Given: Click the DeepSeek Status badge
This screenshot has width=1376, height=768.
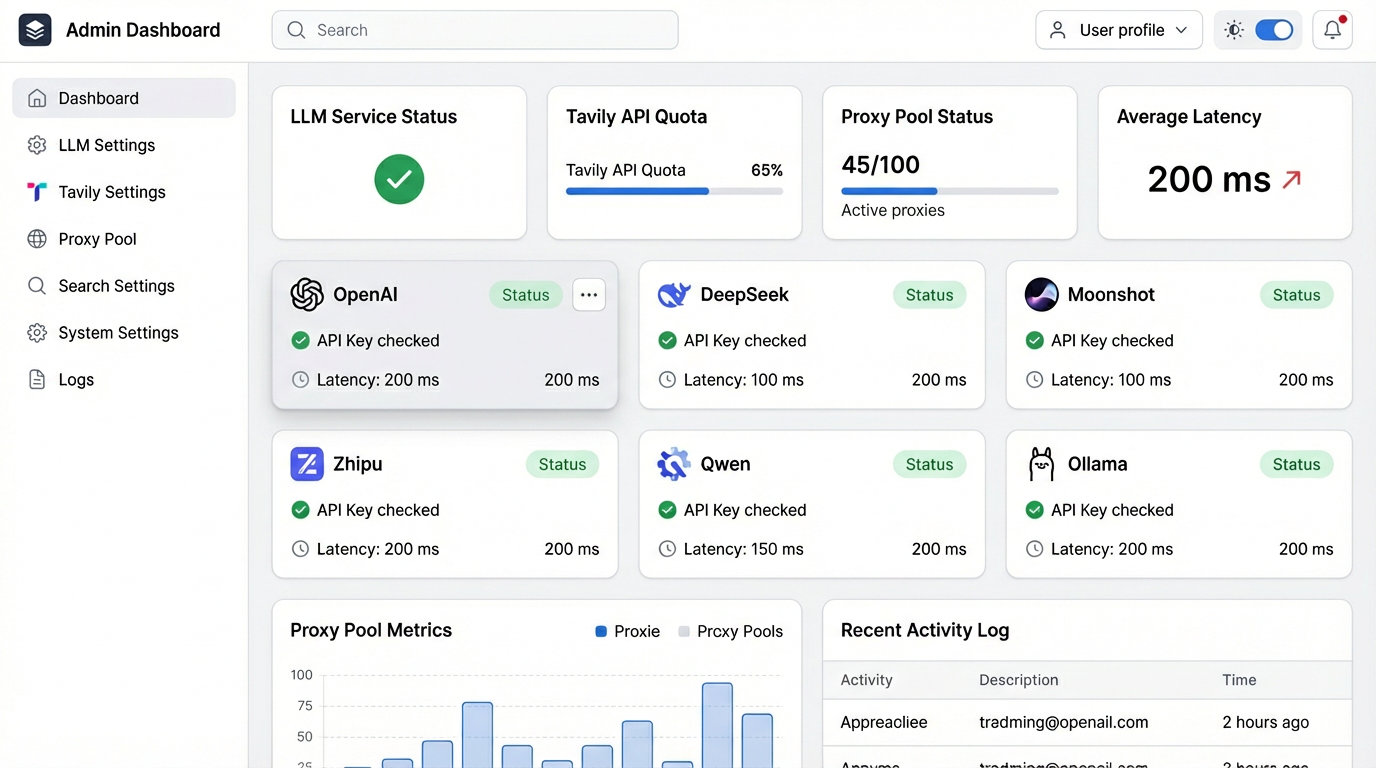Looking at the screenshot, I should coord(929,295).
